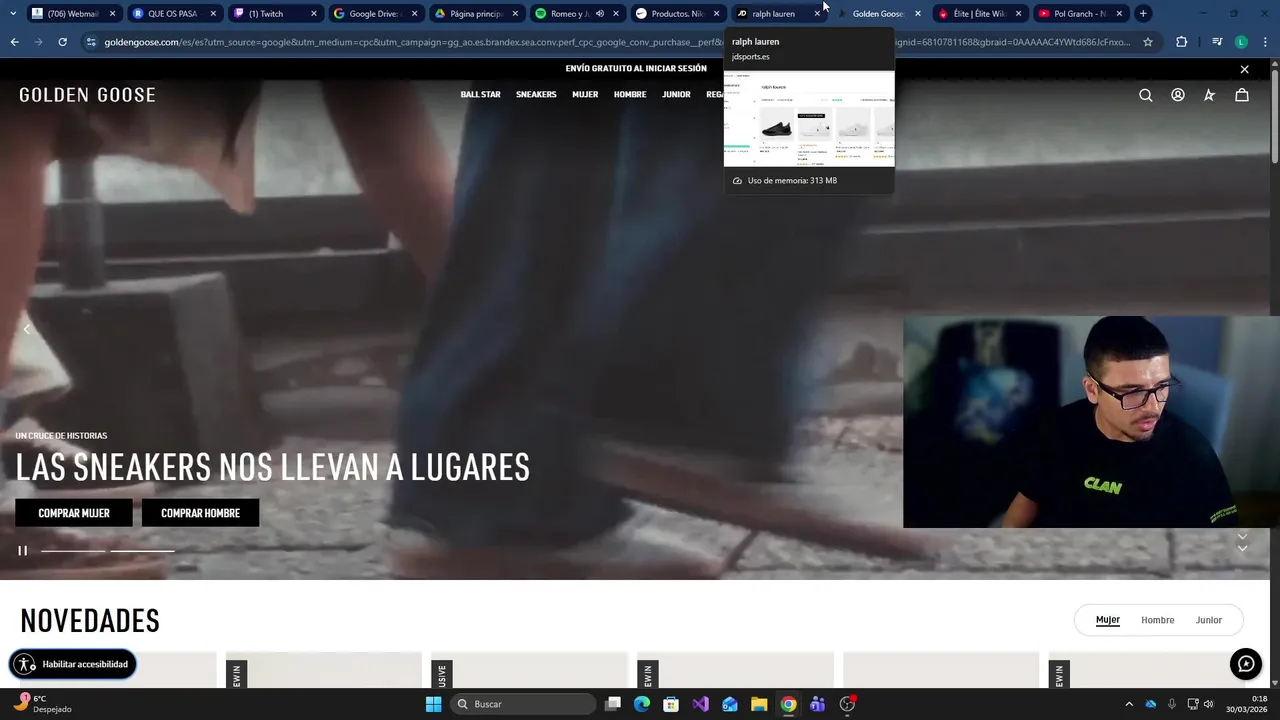Click the free shipping login banner text
The width and height of the screenshot is (1280, 720).
pos(636,69)
